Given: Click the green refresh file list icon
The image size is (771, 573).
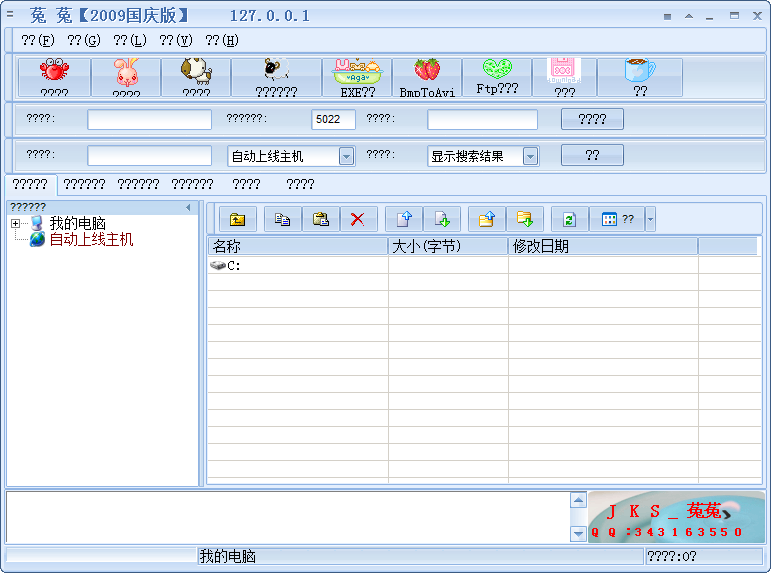Looking at the screenshot, I should (x=569, y=219).
